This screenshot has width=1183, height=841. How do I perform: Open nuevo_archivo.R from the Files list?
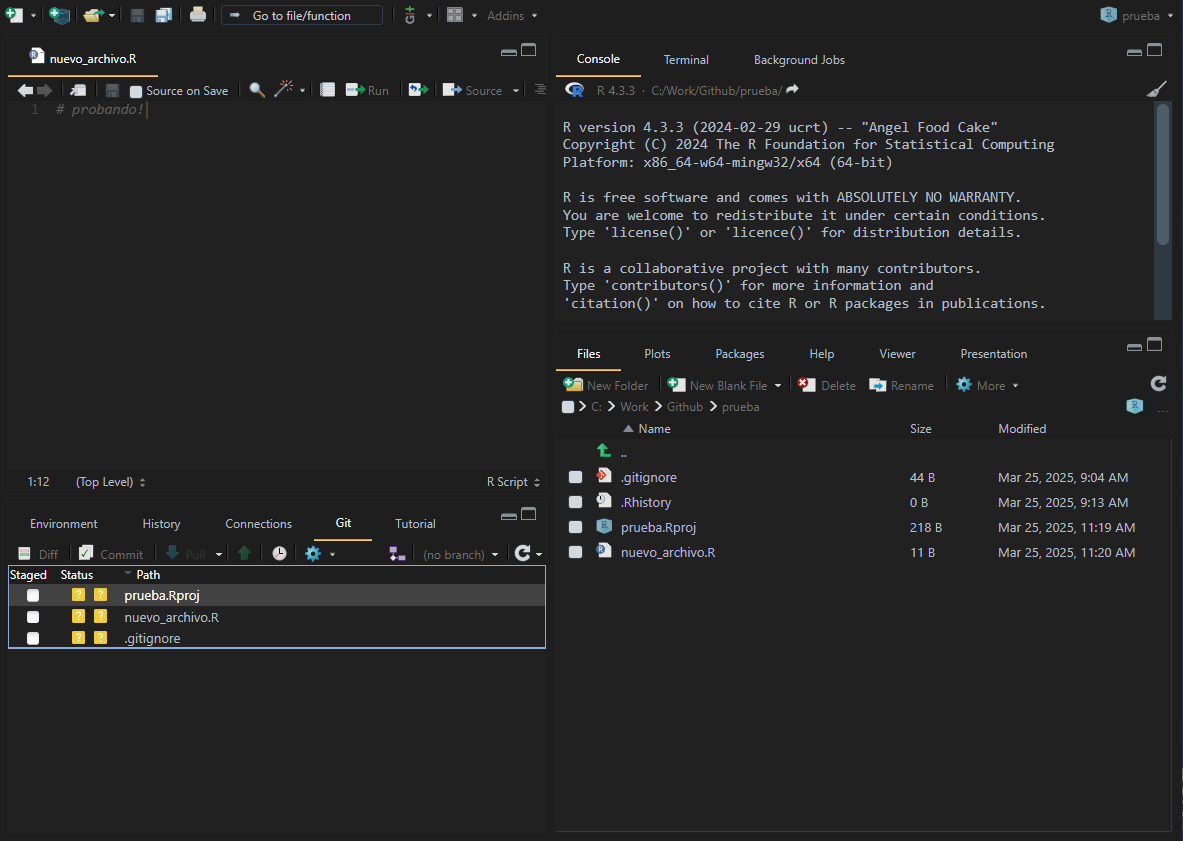[668, 552]
